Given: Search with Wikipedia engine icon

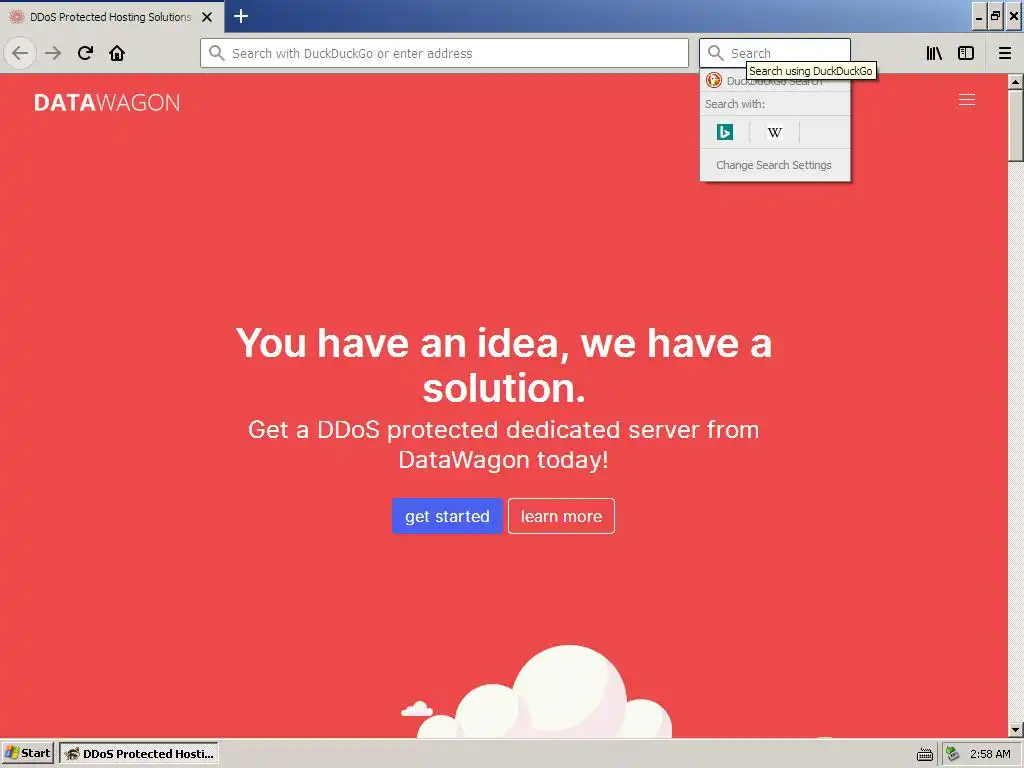Looking at the screenshot, I should click(775, 132).
